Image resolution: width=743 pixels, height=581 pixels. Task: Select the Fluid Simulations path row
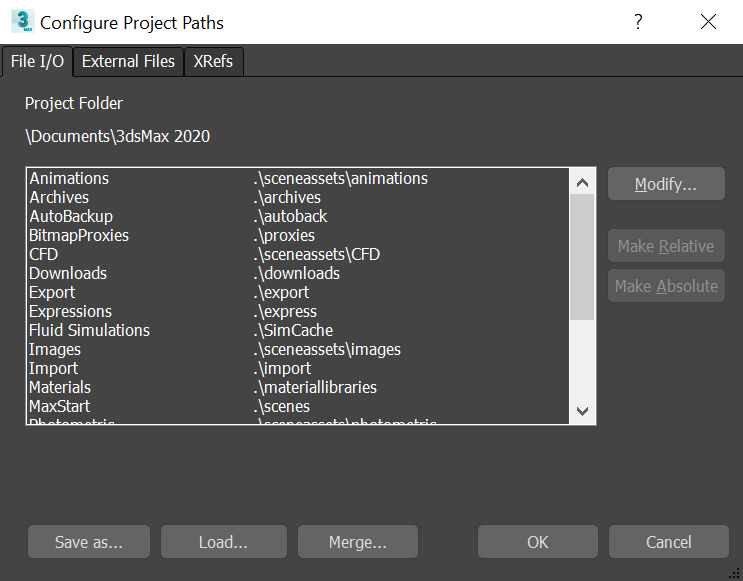[298, 330]
